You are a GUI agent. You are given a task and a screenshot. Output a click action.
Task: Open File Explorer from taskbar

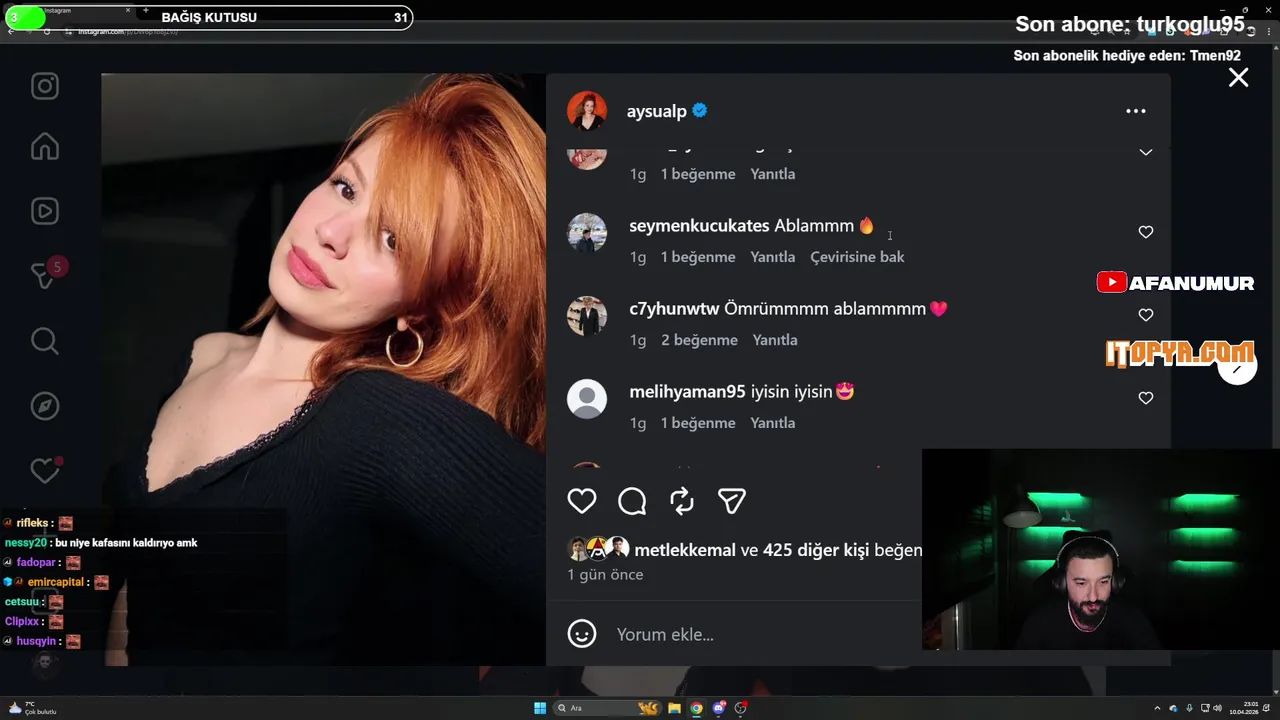675,708
